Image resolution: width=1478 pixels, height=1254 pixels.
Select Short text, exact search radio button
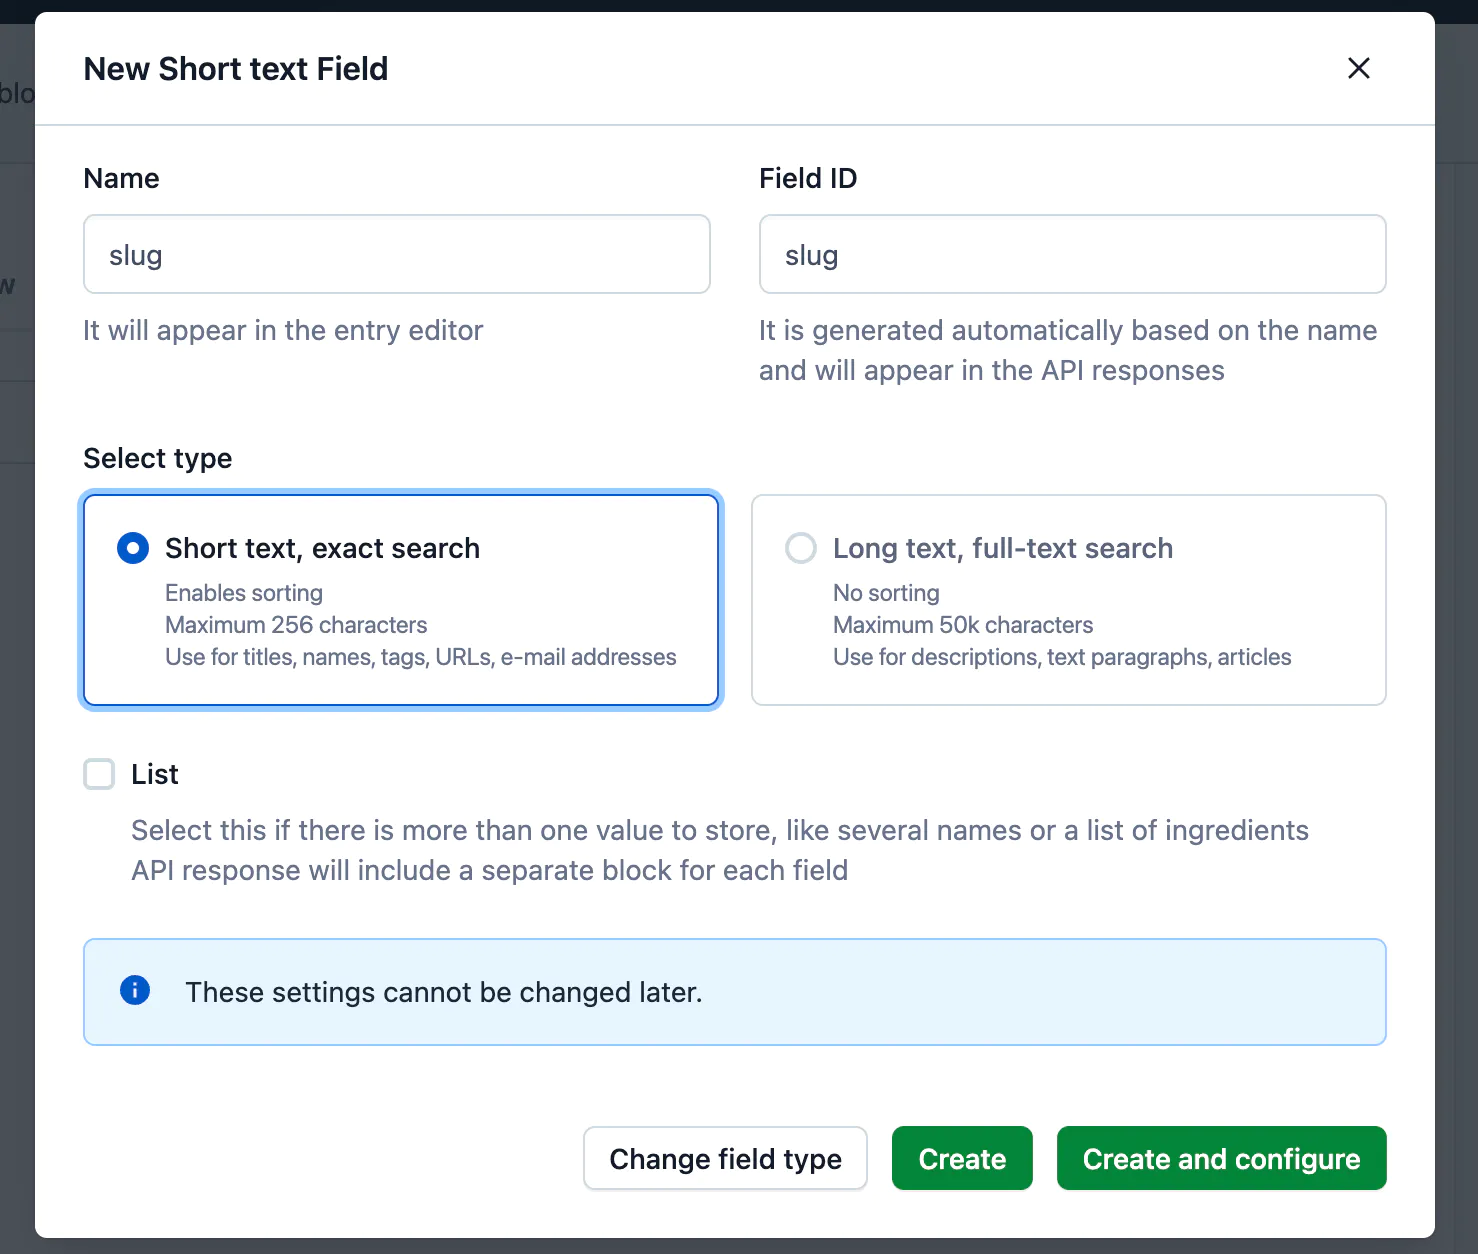click(133, 548)
